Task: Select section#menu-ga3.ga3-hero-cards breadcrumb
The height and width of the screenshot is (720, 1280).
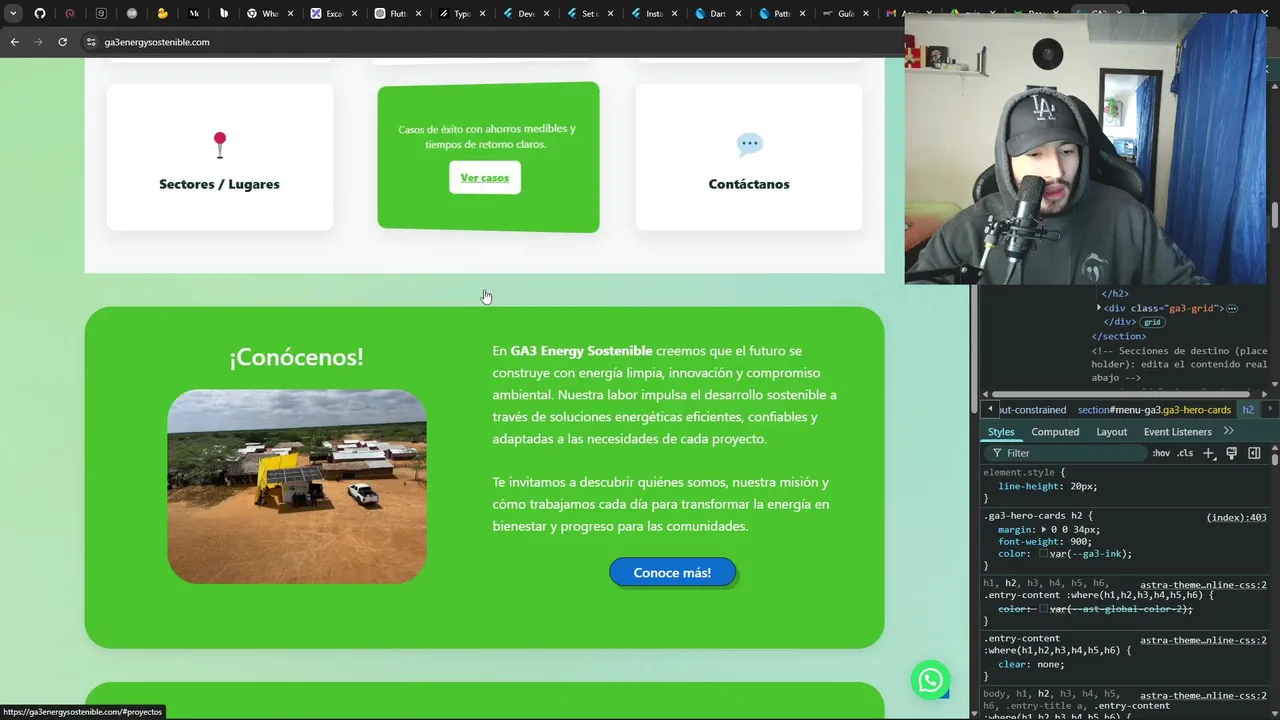Action: pyautogui.click(x=1154, y=410)
